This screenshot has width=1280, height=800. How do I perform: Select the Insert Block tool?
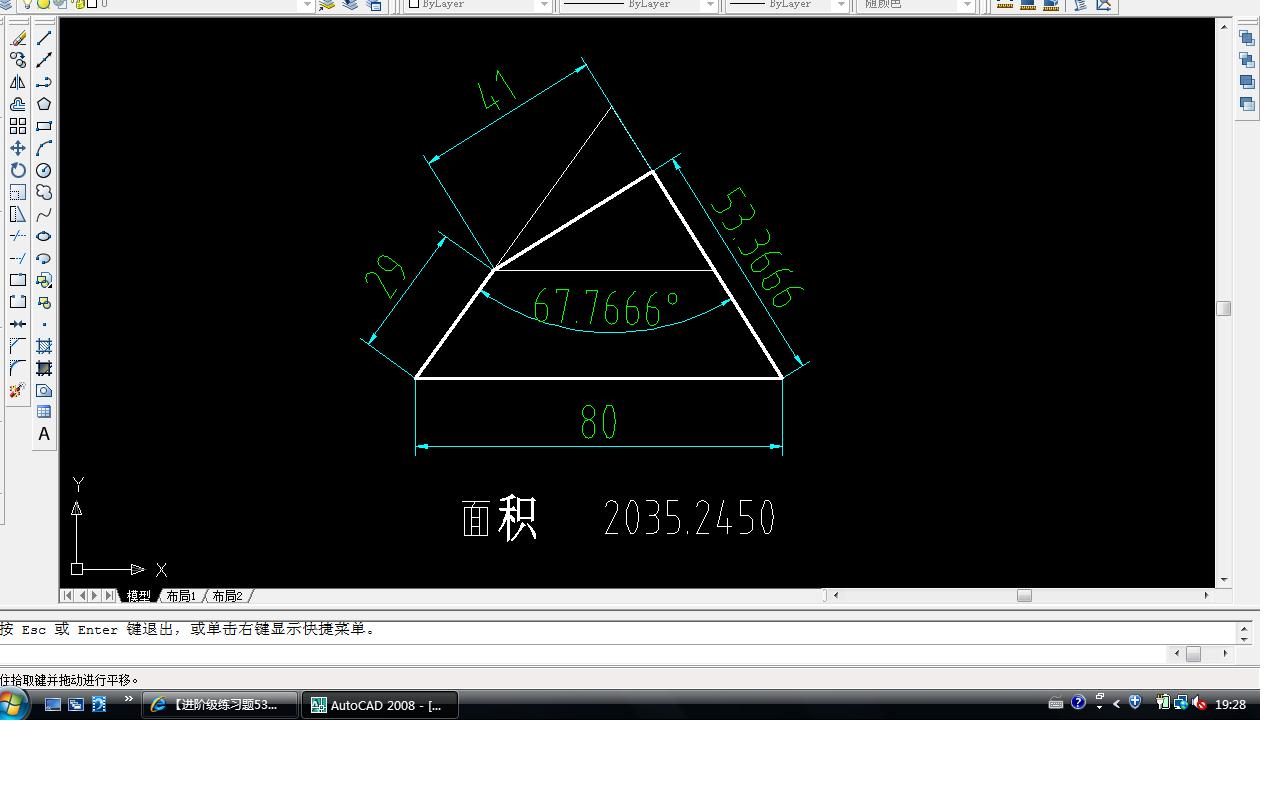click(44, 280)
